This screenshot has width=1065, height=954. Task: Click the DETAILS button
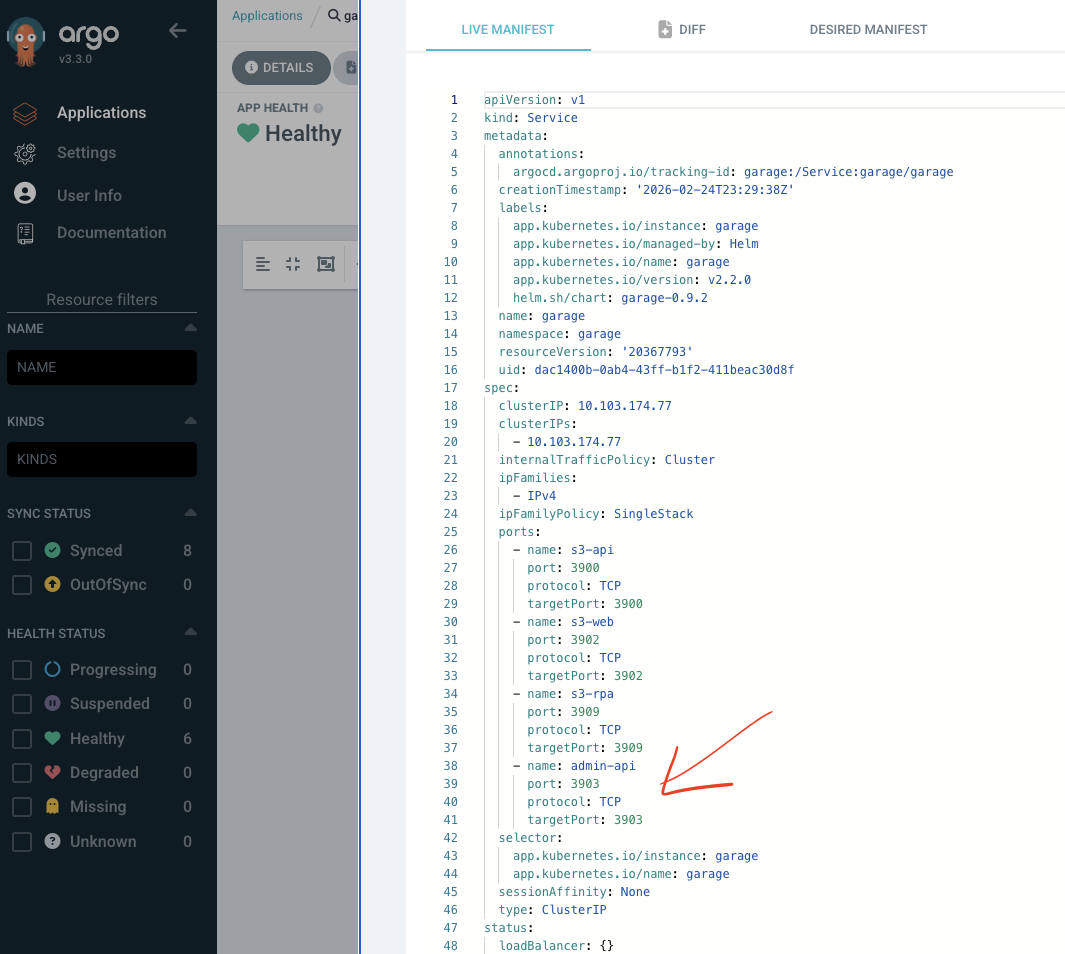(x=280, y=68)
